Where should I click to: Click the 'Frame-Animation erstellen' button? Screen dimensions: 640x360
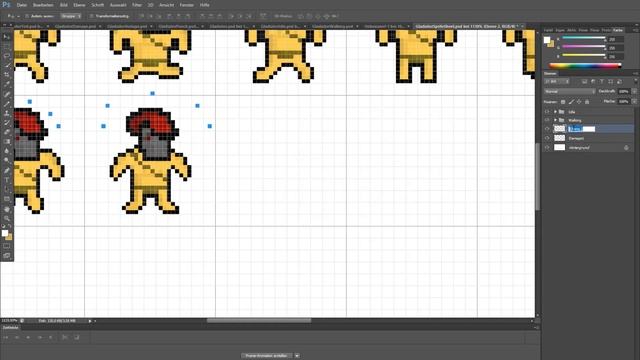coord(267,356)
